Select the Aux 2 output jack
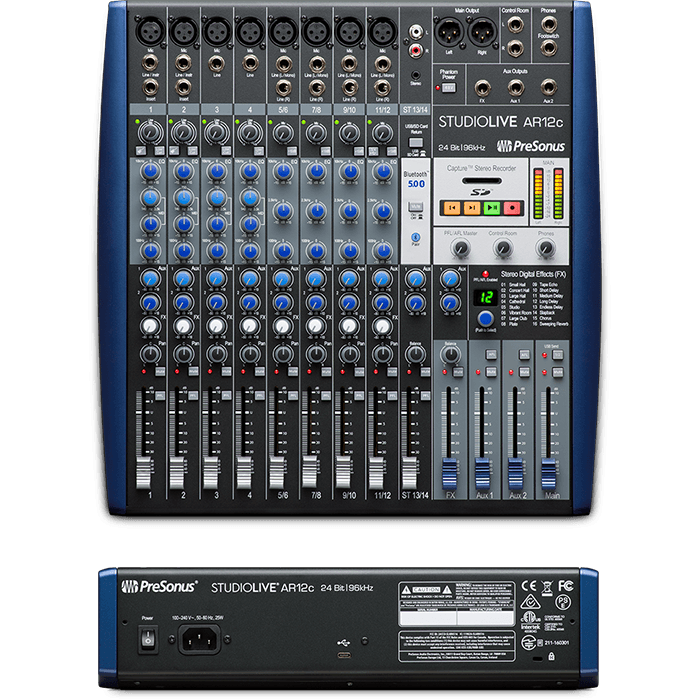 (549, 88)
